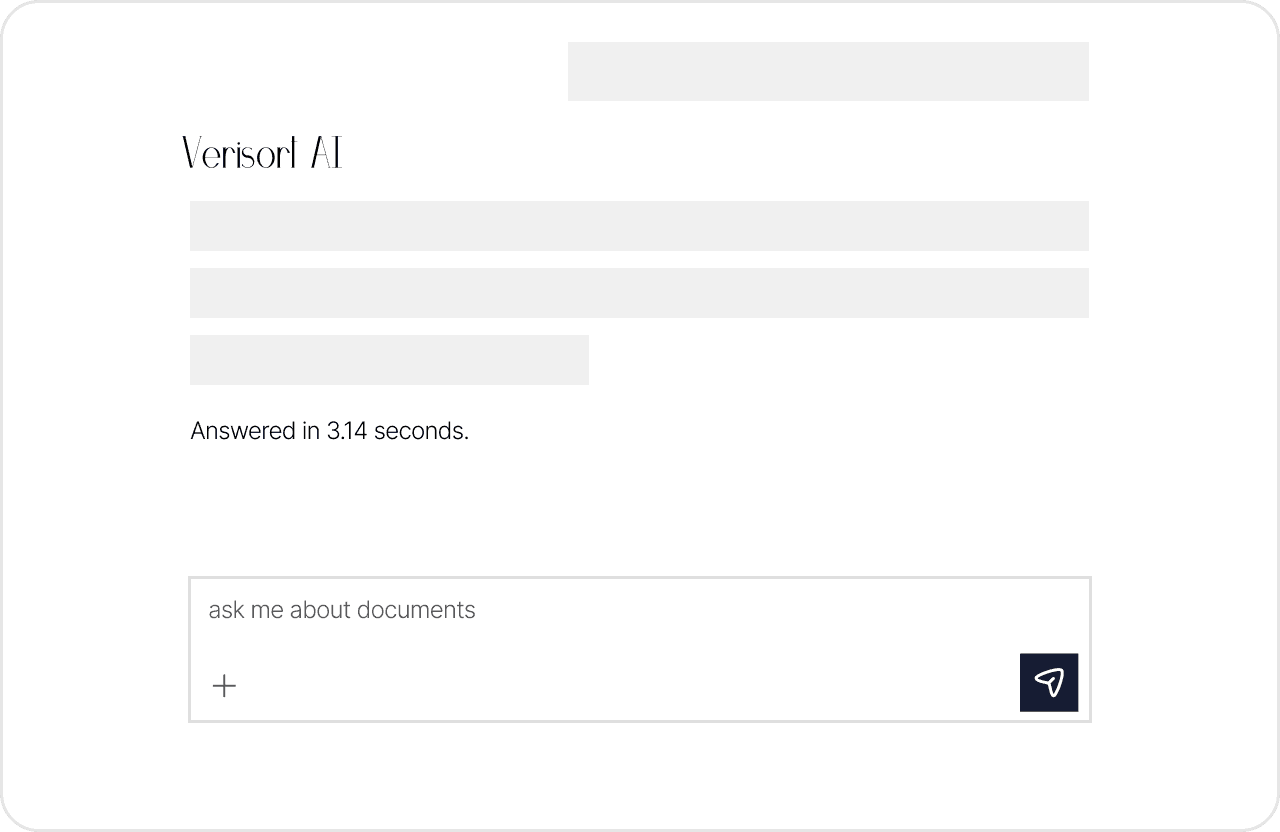This screenshot has width=1280, height=832.
Task: Click the first gray response line
Action: [639, 226]
